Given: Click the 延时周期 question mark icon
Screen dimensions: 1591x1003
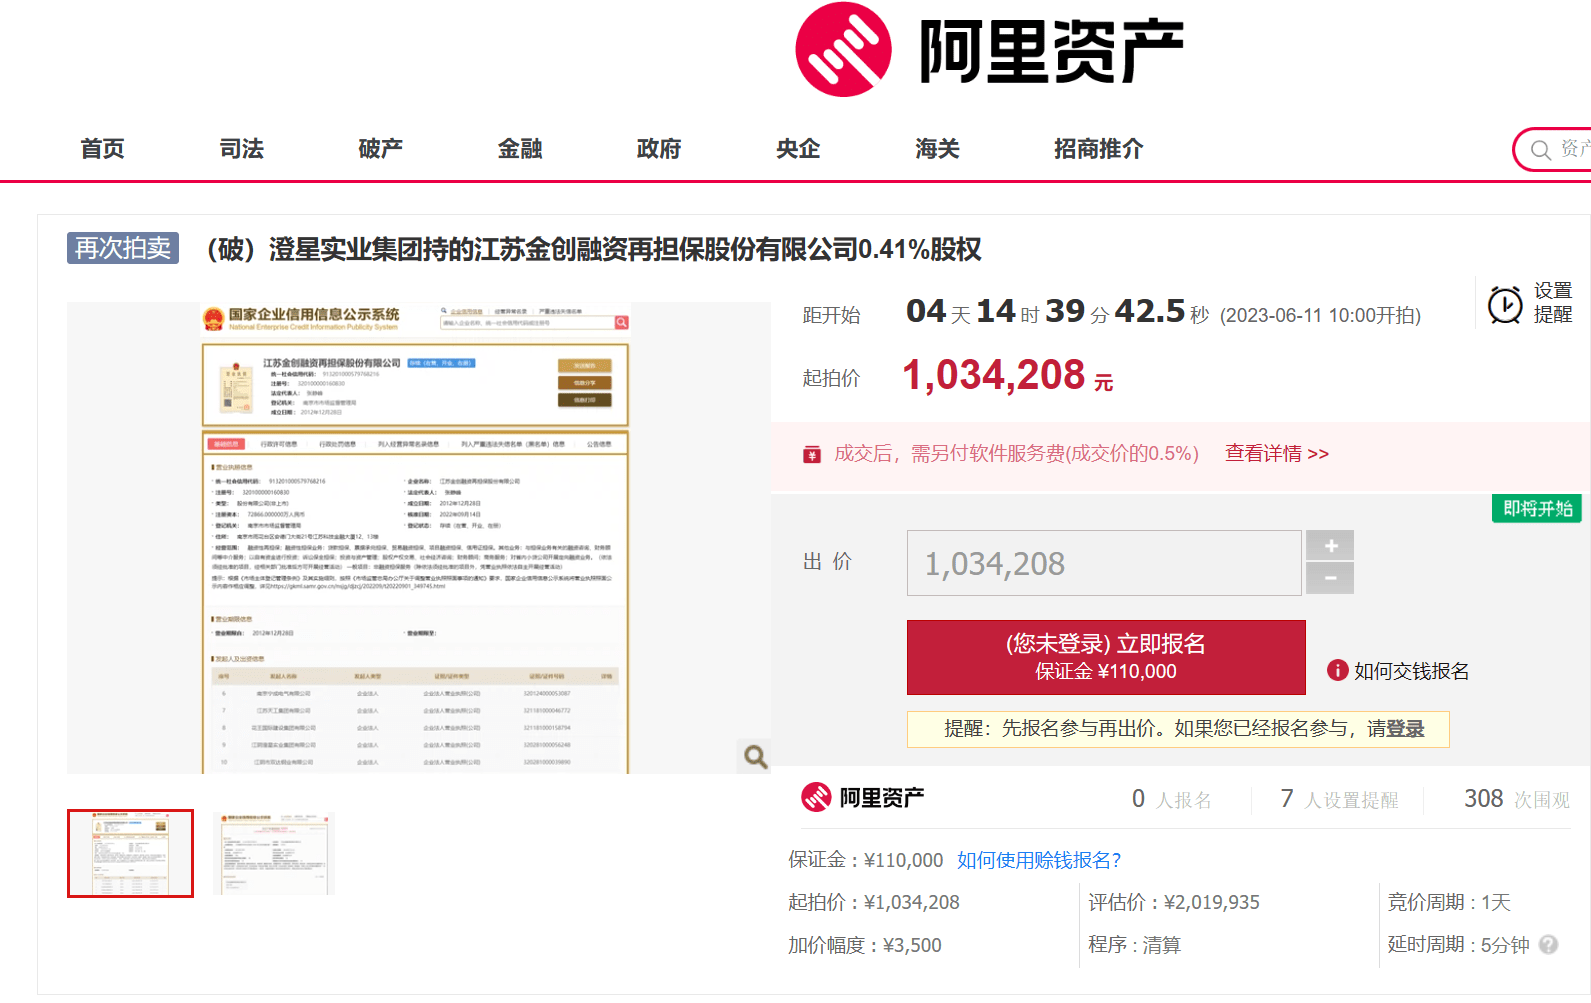Looking at the screenshot, I should [x=1548, y=944].
